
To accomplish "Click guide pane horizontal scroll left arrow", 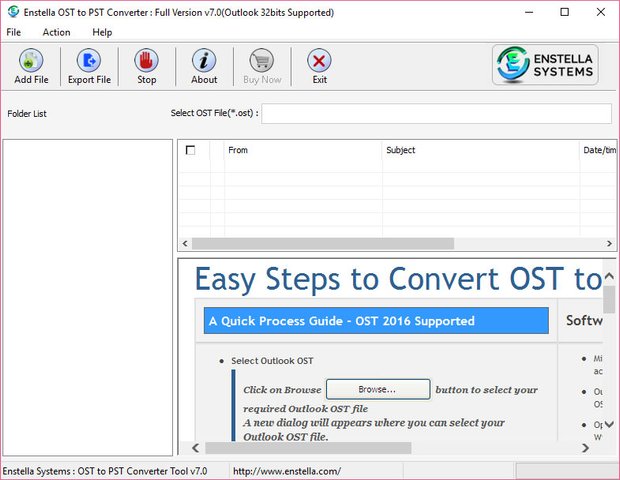I will (x=196, y=448).
